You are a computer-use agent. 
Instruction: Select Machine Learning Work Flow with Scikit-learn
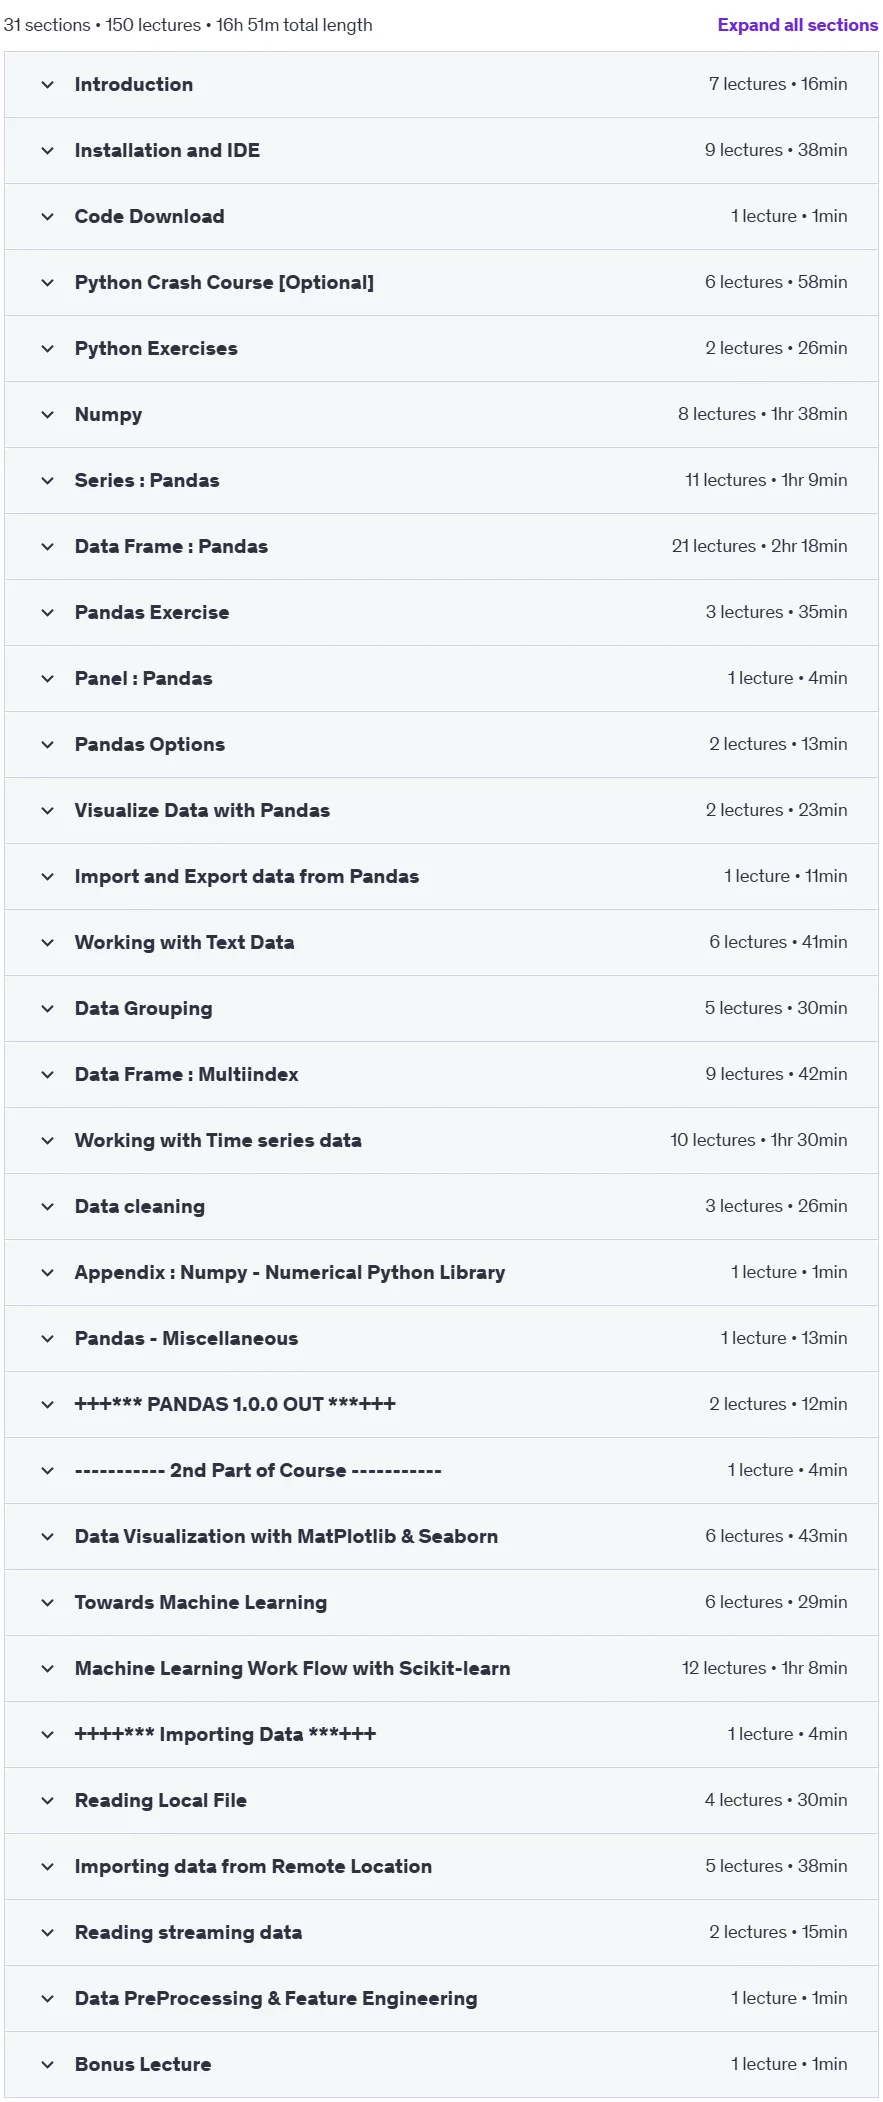click(x=292, y=1669)
